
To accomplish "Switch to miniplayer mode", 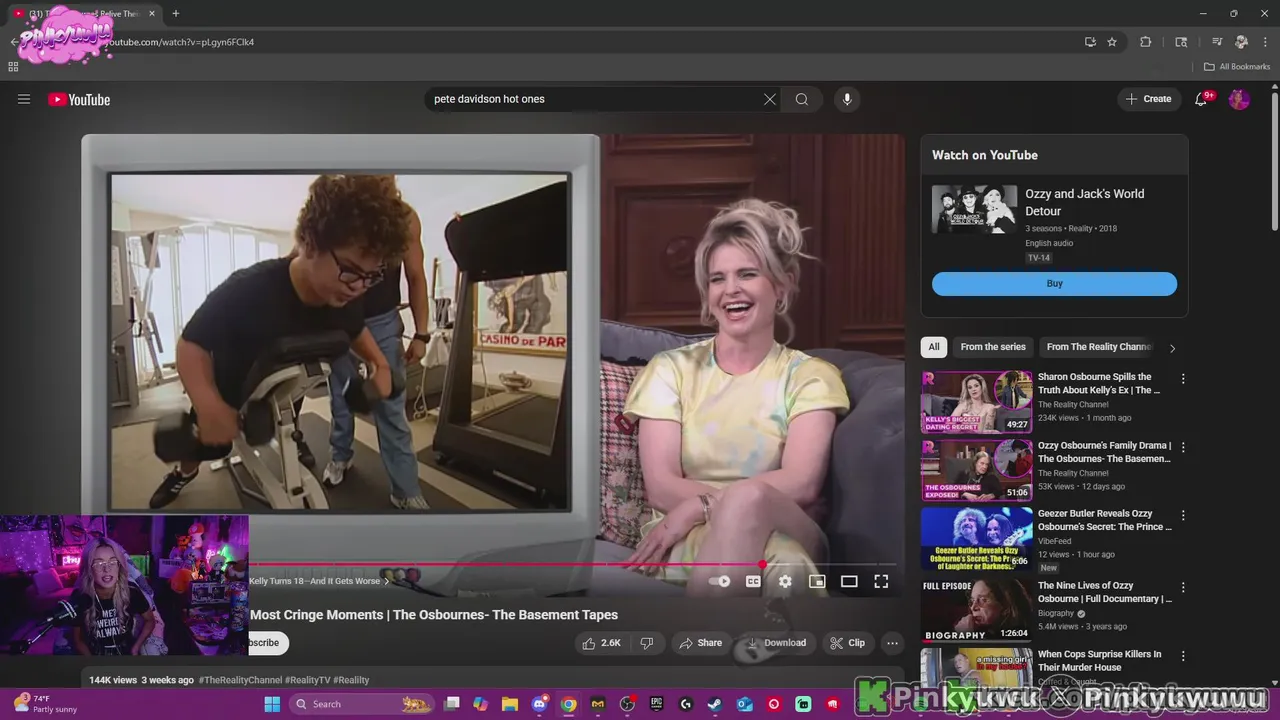I will 817,581.
